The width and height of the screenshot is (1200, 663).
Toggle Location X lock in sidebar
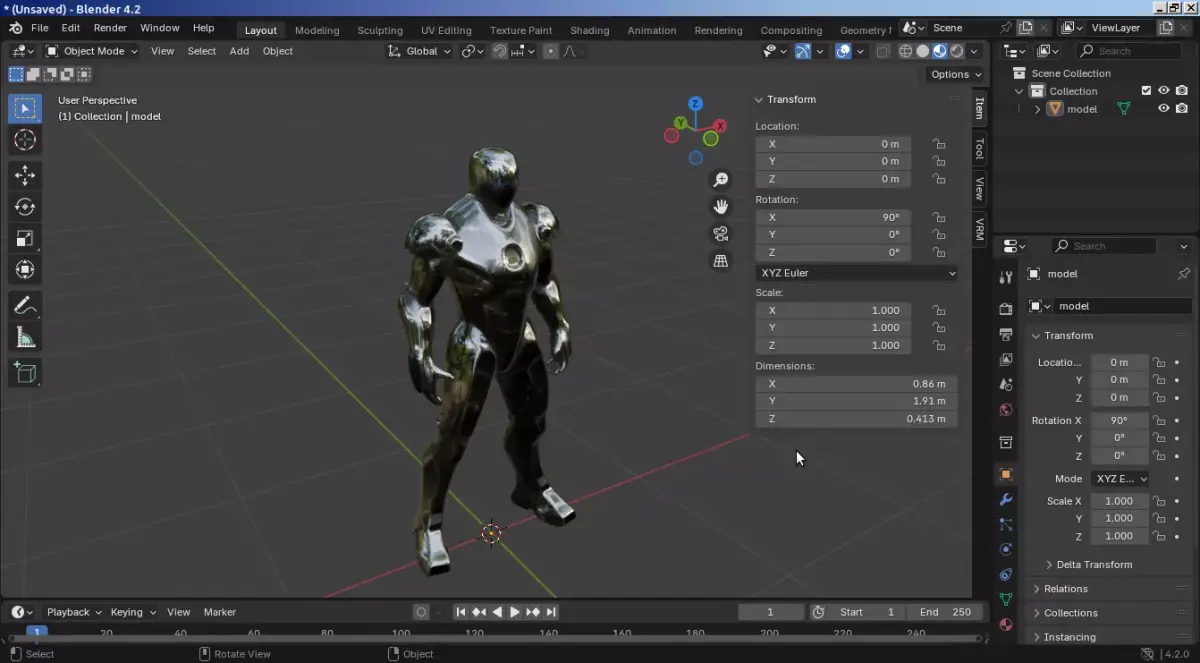click(x=939, y=144)
